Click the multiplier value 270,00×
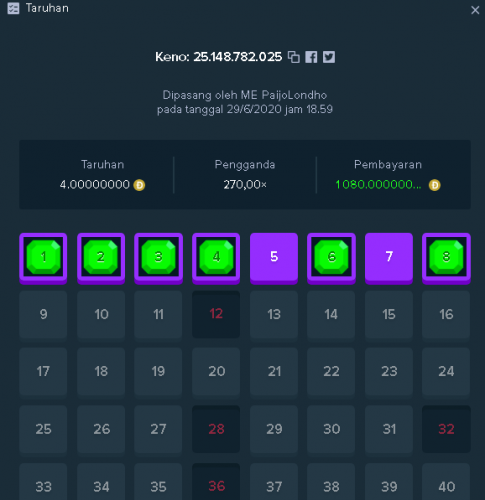The height and width of the screenshot is (500, 485). click(245, 185)
